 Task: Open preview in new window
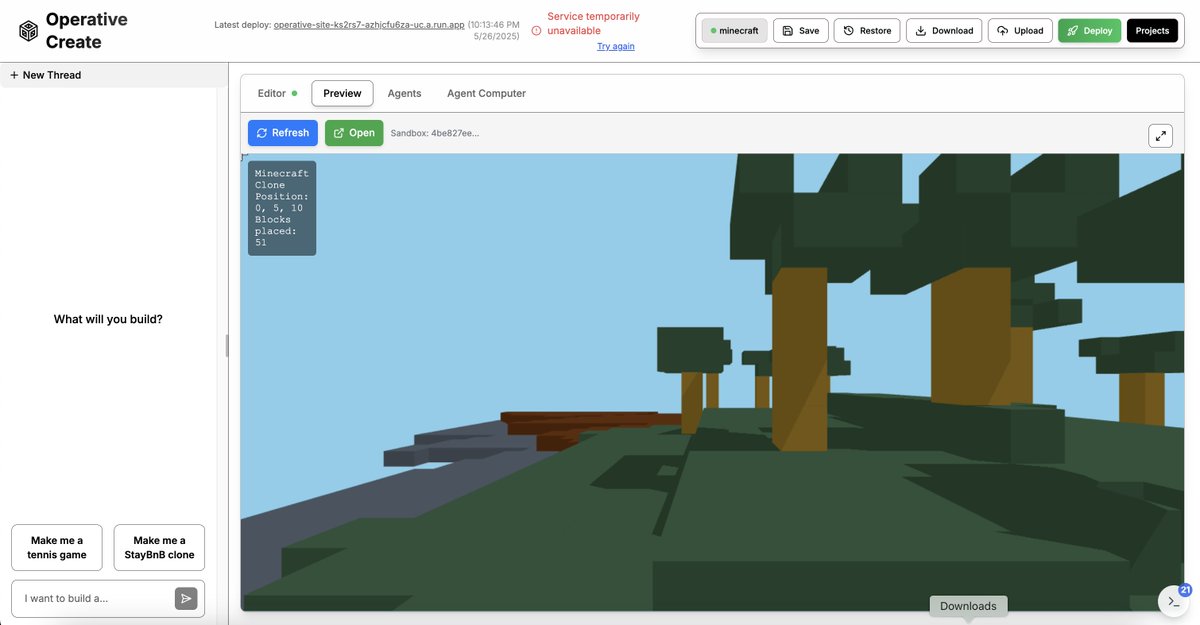[354, 133]
